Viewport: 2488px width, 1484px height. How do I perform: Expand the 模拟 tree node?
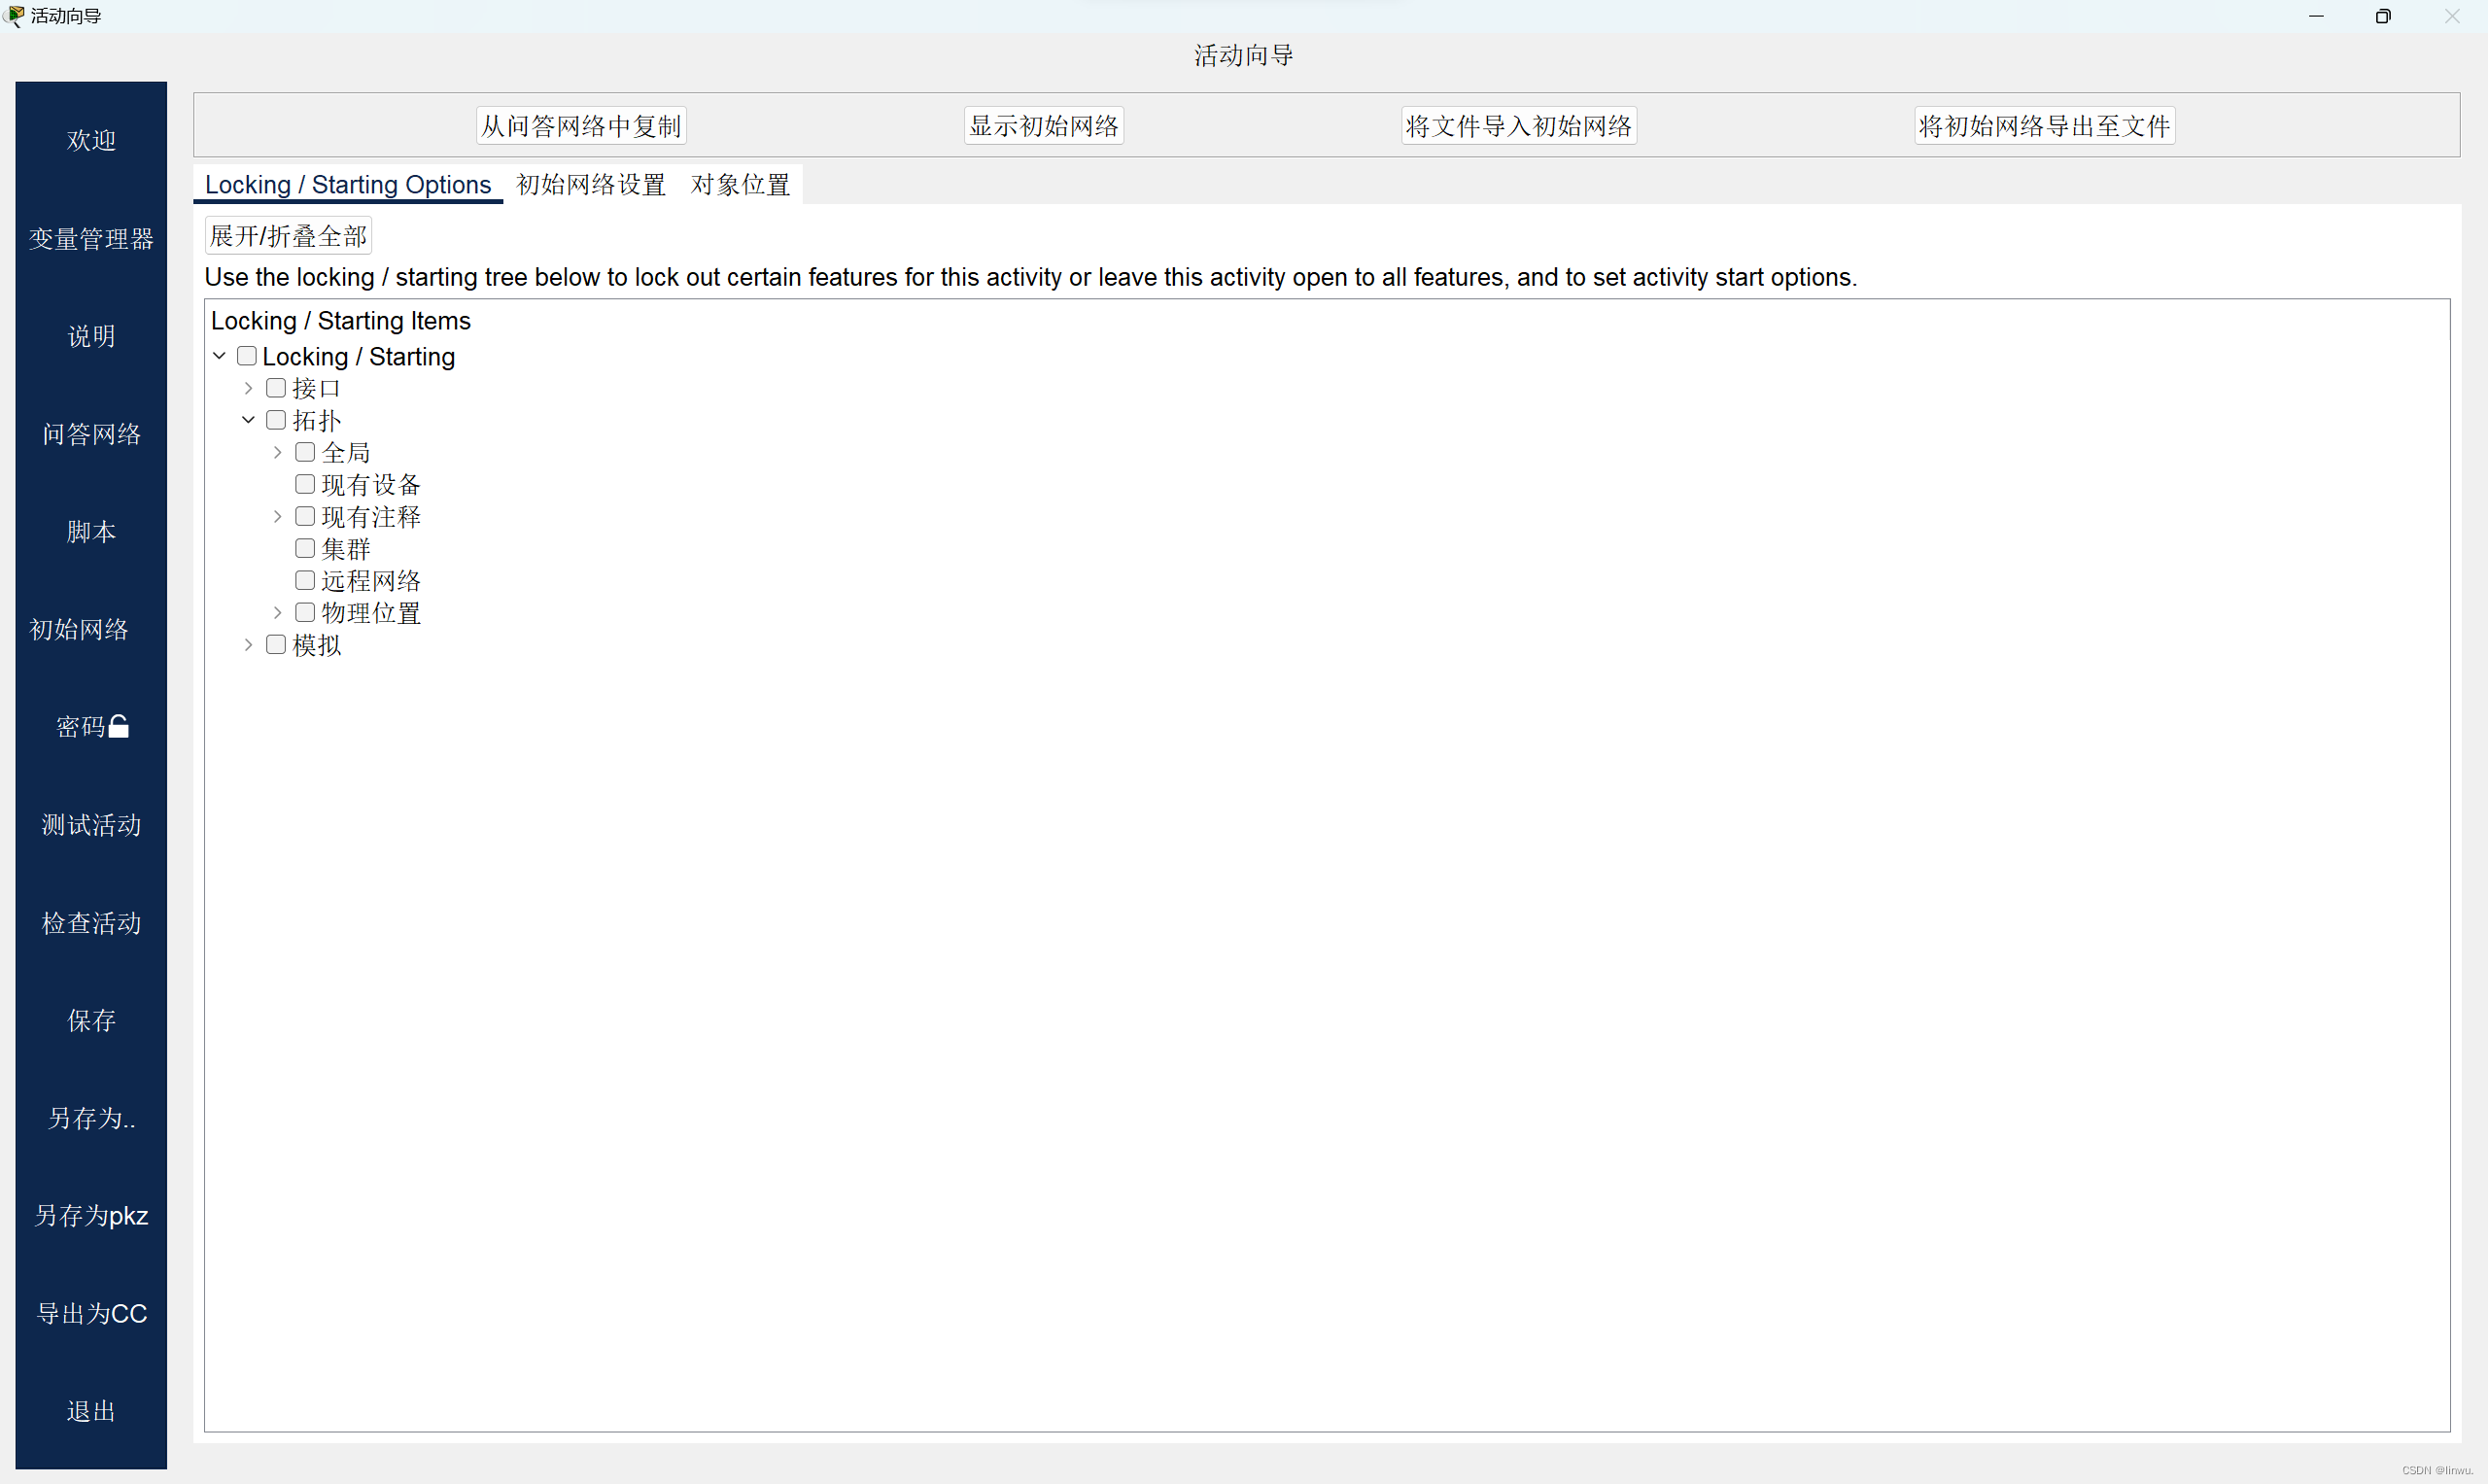click(x=247, y=645)
